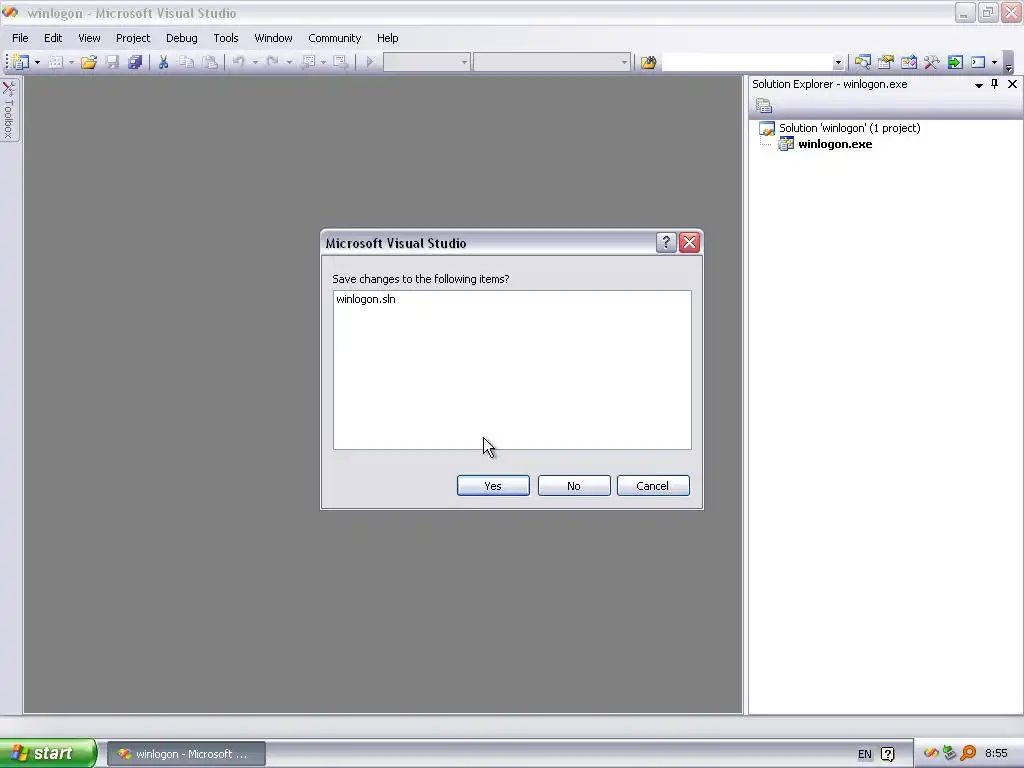Open the File menu
1024x768 pixels.
click(x=20, y=38)
